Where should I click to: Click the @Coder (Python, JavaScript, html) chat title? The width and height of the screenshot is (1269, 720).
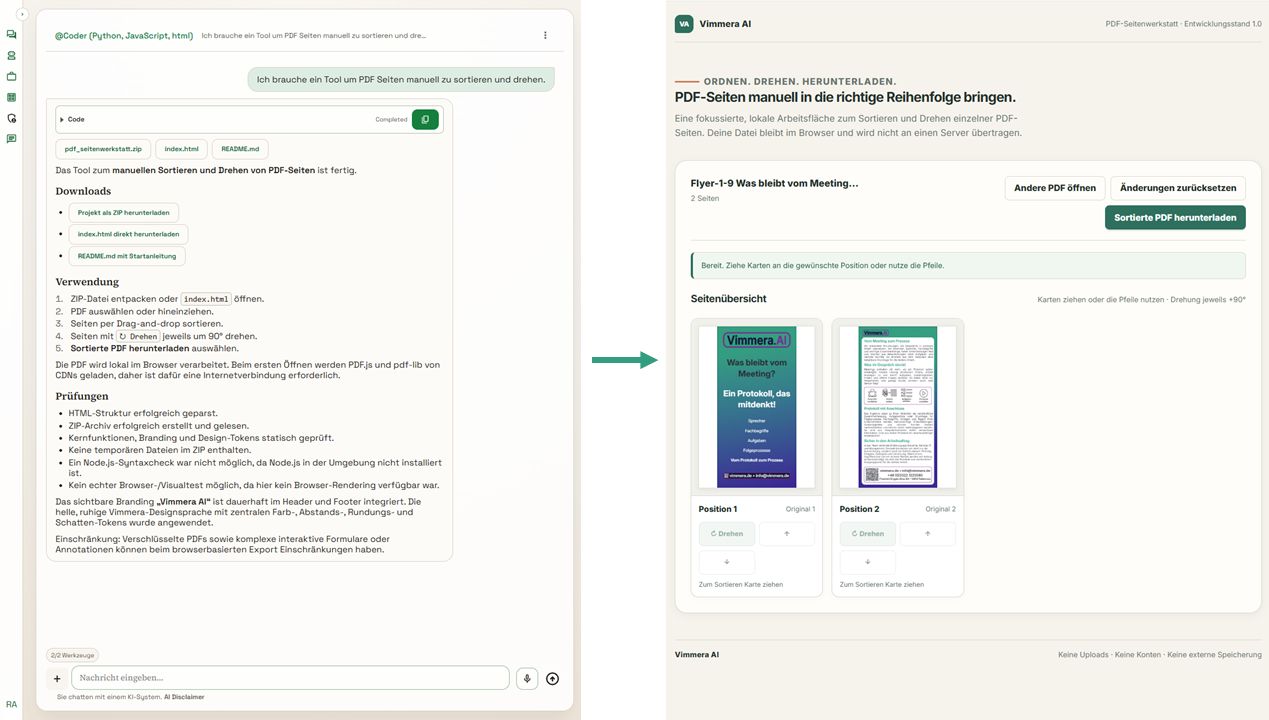124,35
